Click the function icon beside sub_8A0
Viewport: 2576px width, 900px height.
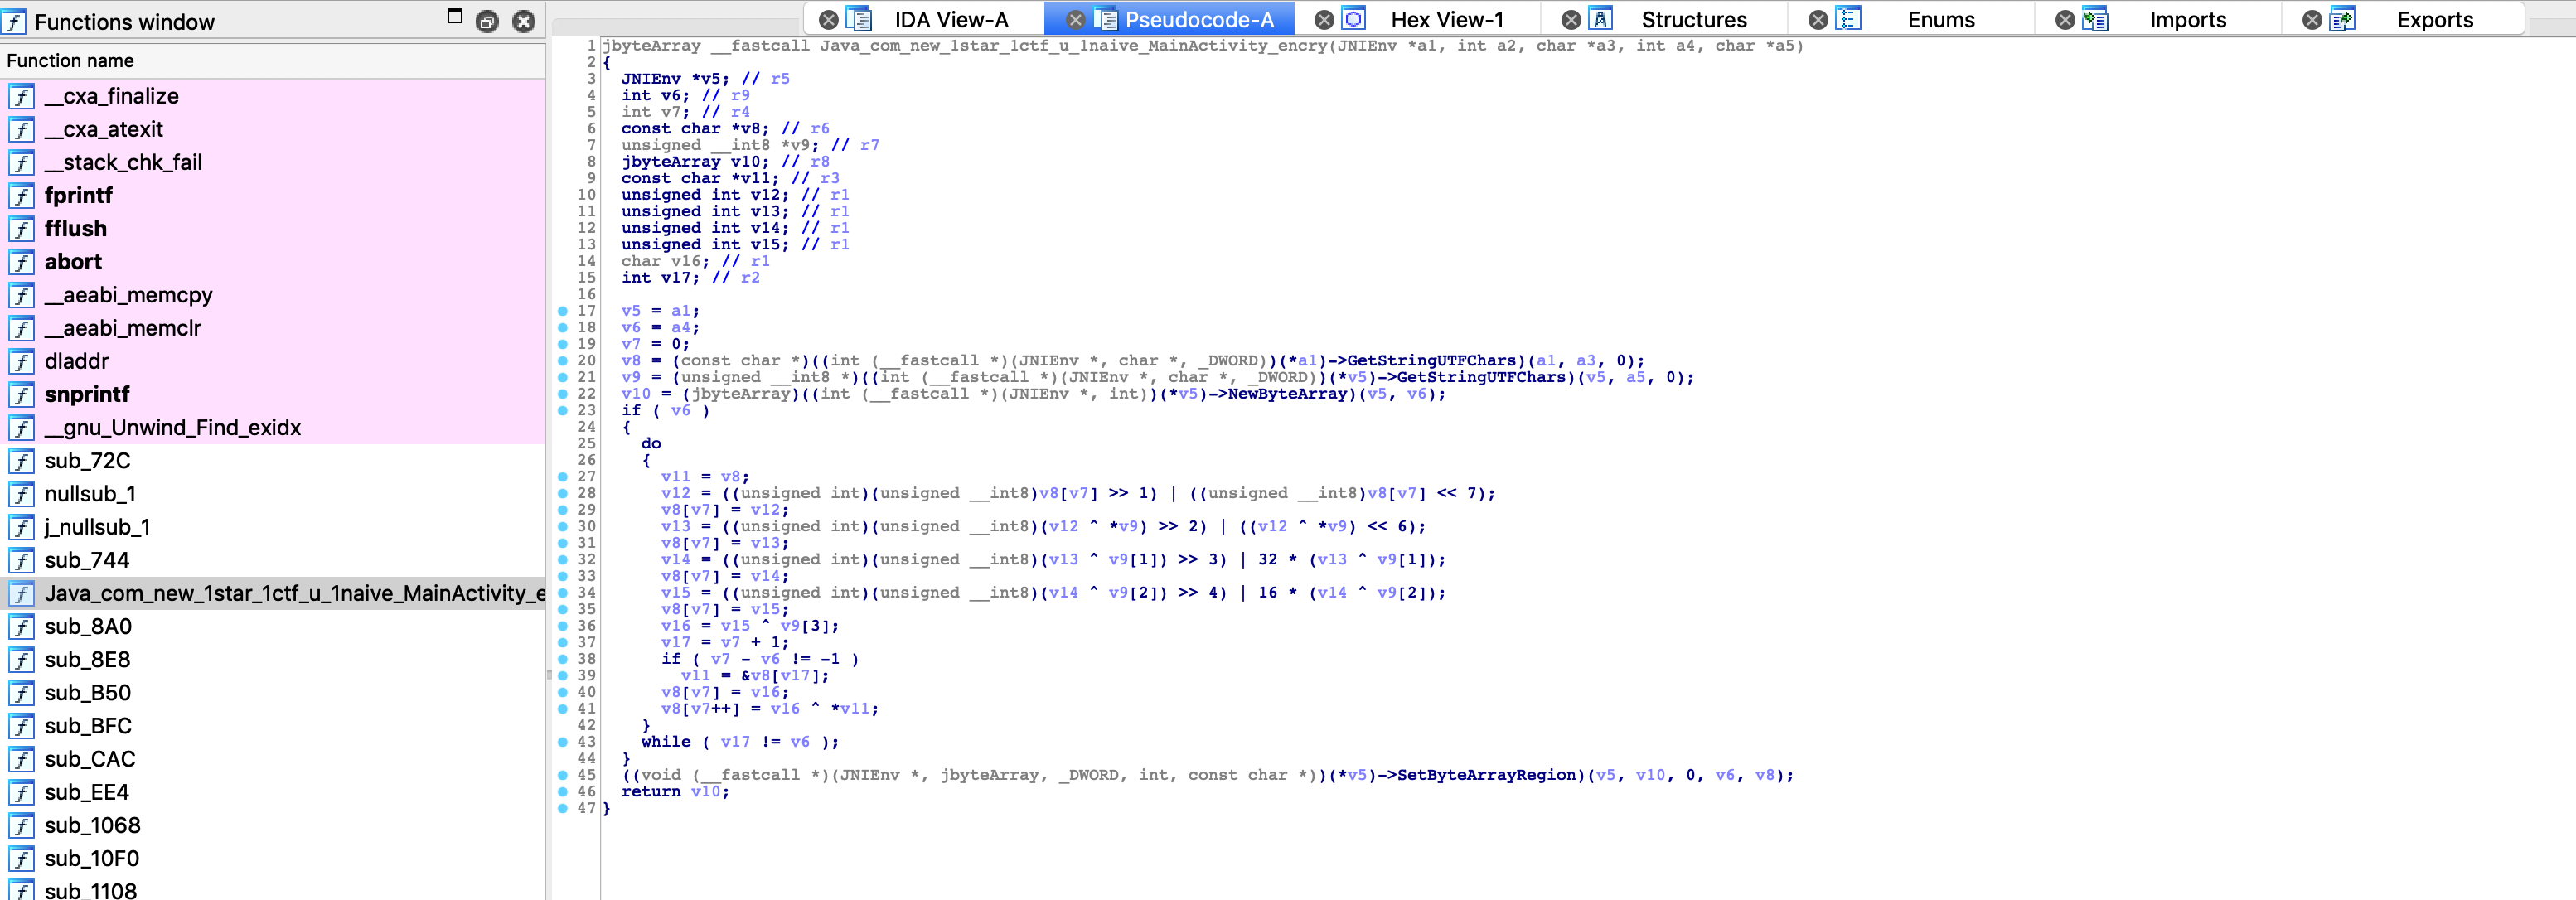click(21, 627)
